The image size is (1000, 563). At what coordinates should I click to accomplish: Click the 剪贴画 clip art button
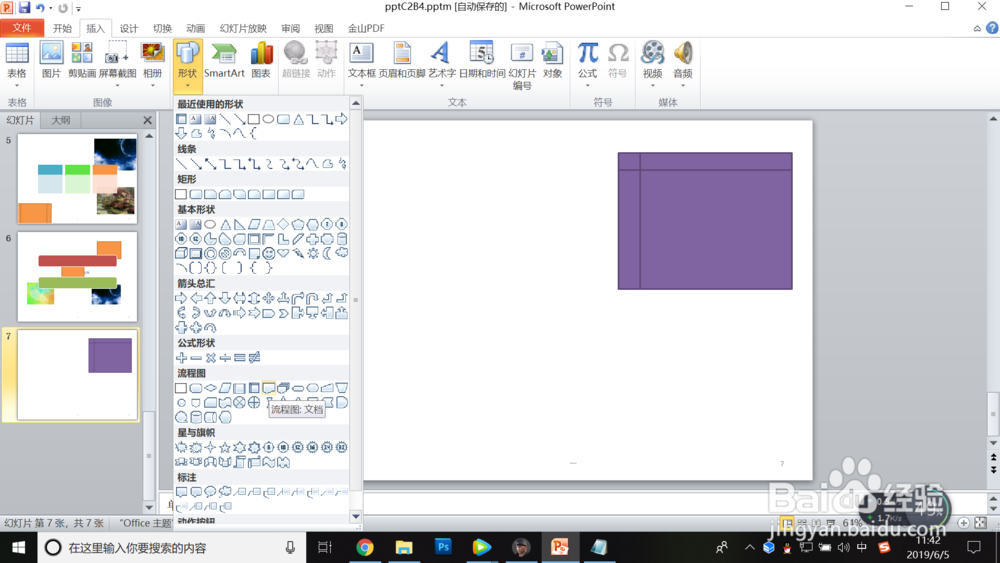[82, 60]
